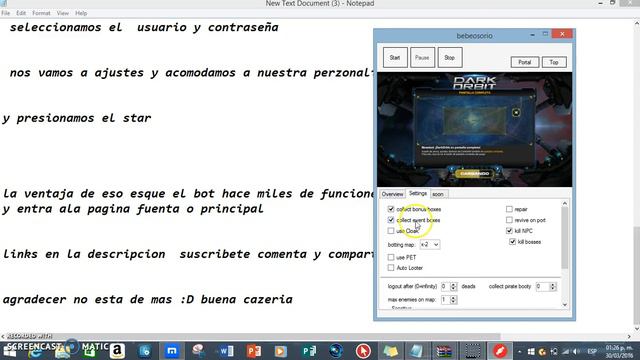Click the fullscreen icon in the DarkOrbit preview
Viewport: 640px width, 360px height.
click(x=516, y=113)
